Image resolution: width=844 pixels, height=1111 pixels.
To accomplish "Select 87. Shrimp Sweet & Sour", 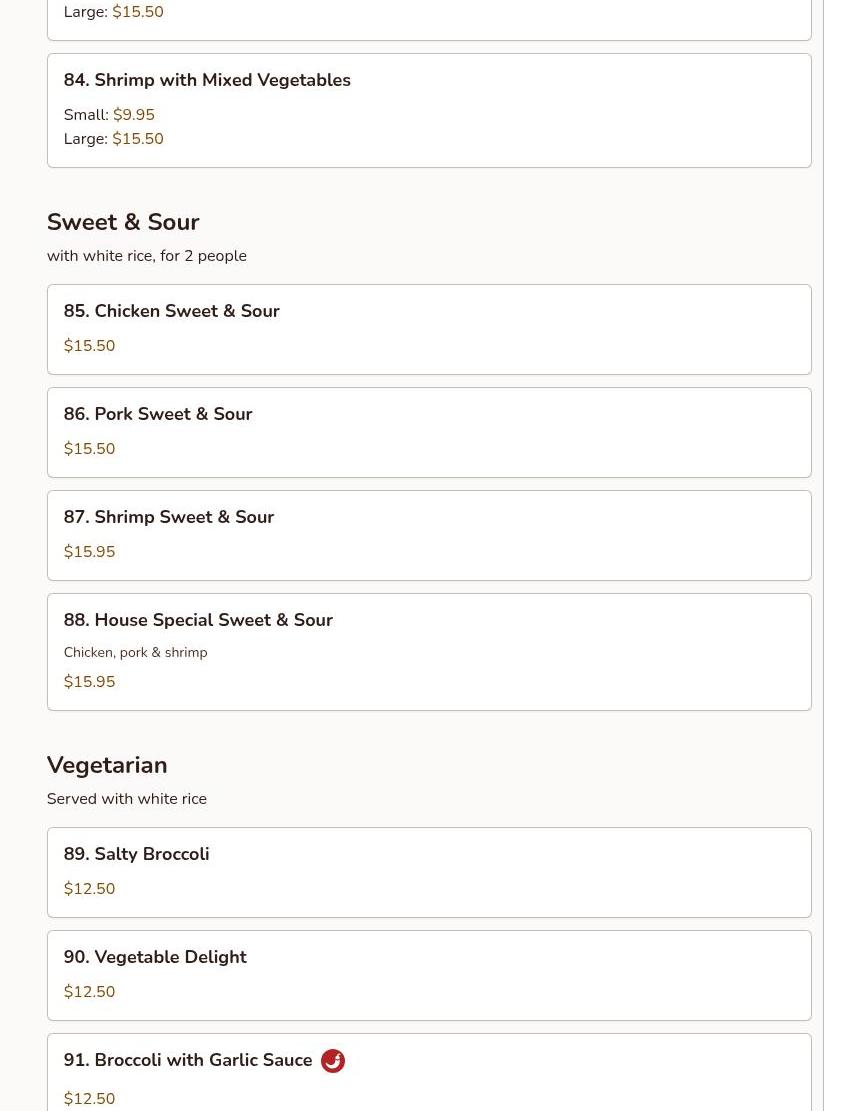I will (x=169, y=517).
